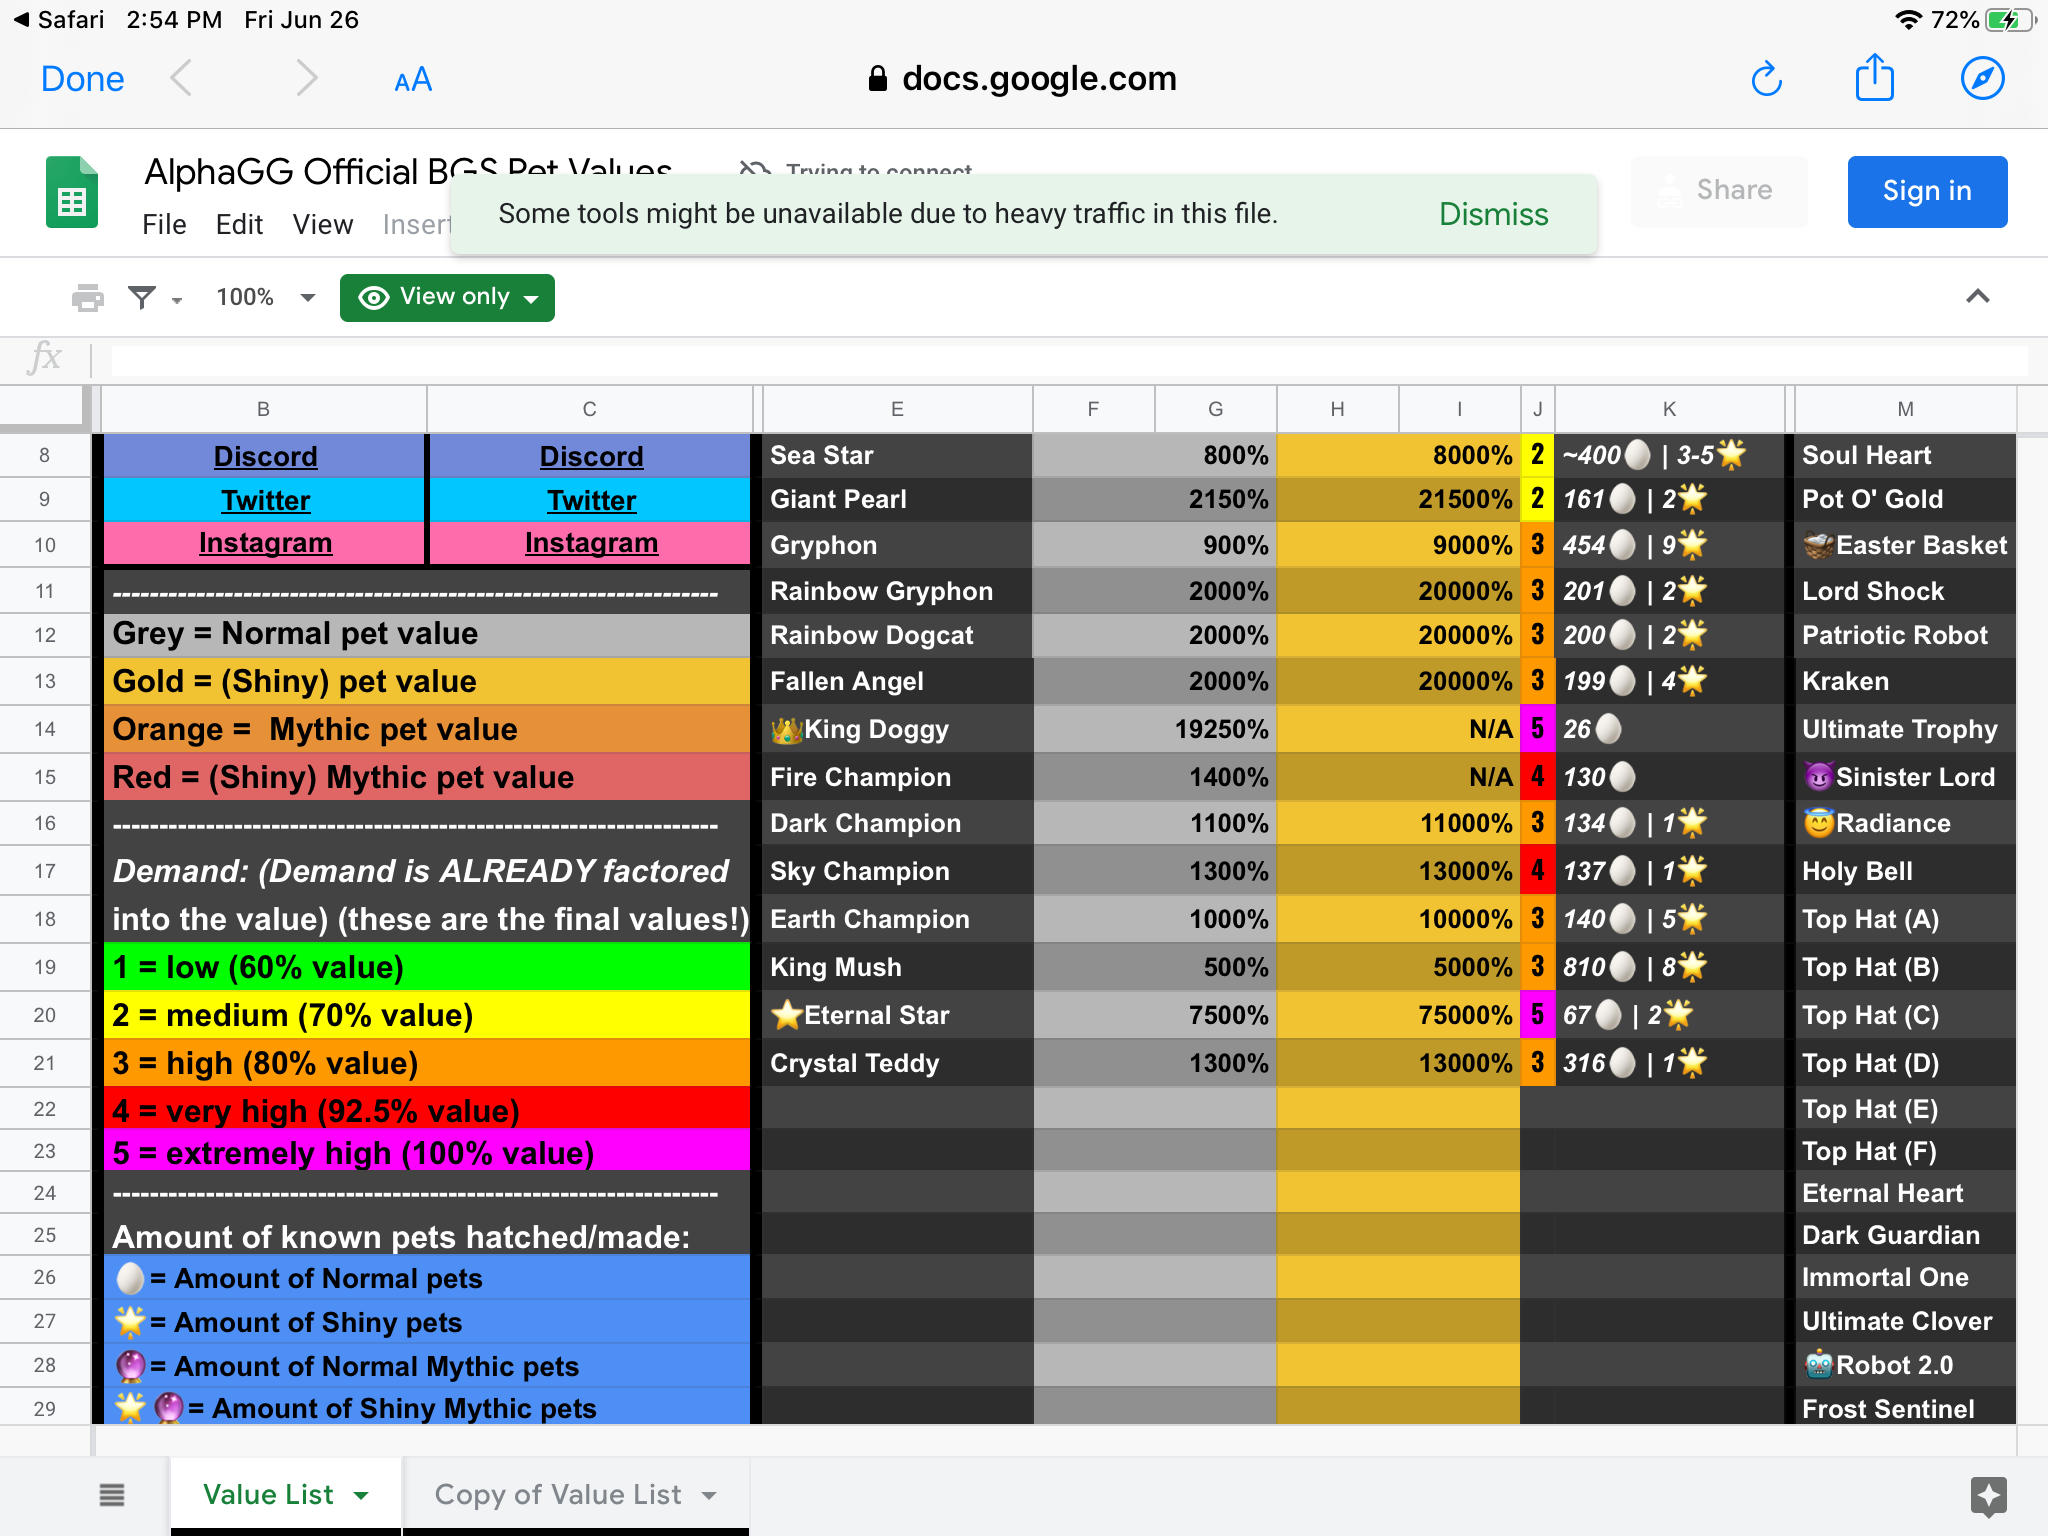Open the all sheets list icon
2048x1536 pixels.
112,1495
